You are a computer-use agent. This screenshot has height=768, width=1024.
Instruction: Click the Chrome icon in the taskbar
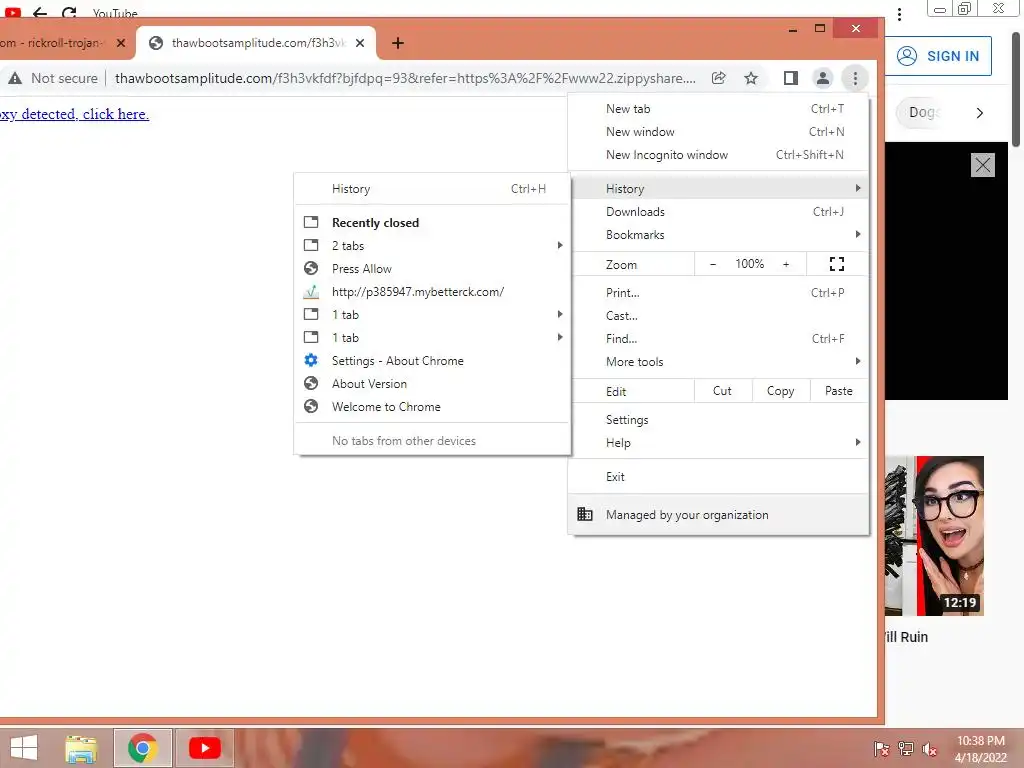click(x=143, y=748)
